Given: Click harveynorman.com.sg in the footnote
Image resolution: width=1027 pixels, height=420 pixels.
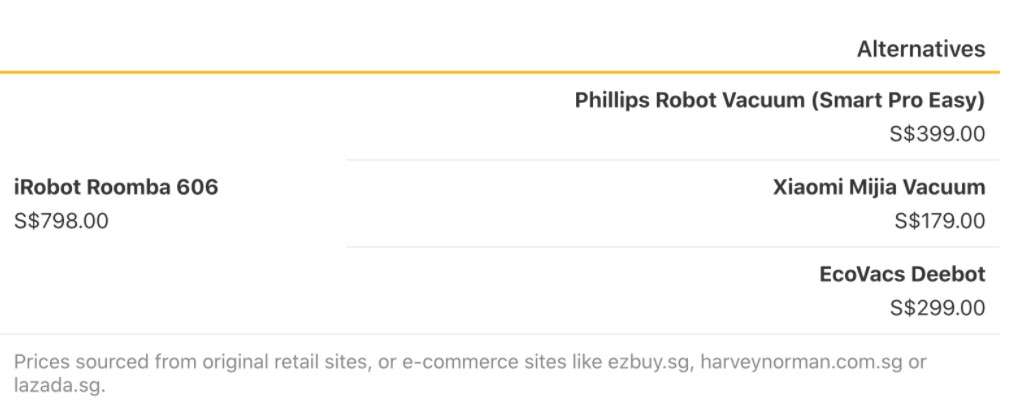Looking at the screenshot, I should pyautogui.click(x=799, y=362).
